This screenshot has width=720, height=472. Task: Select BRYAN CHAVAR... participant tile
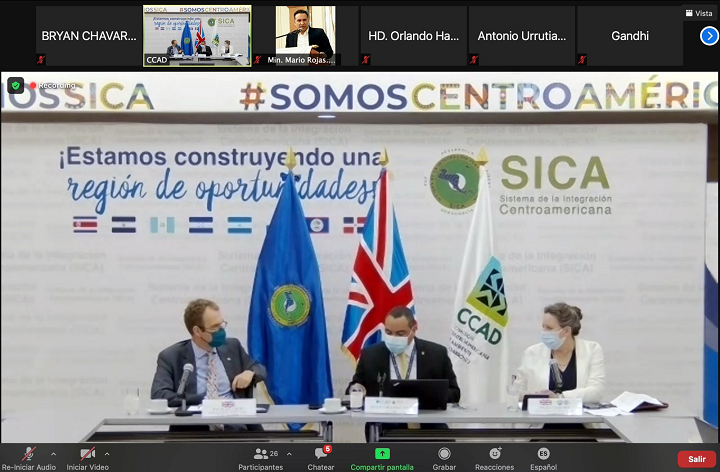pyautogui.click(x=89, y=36)
